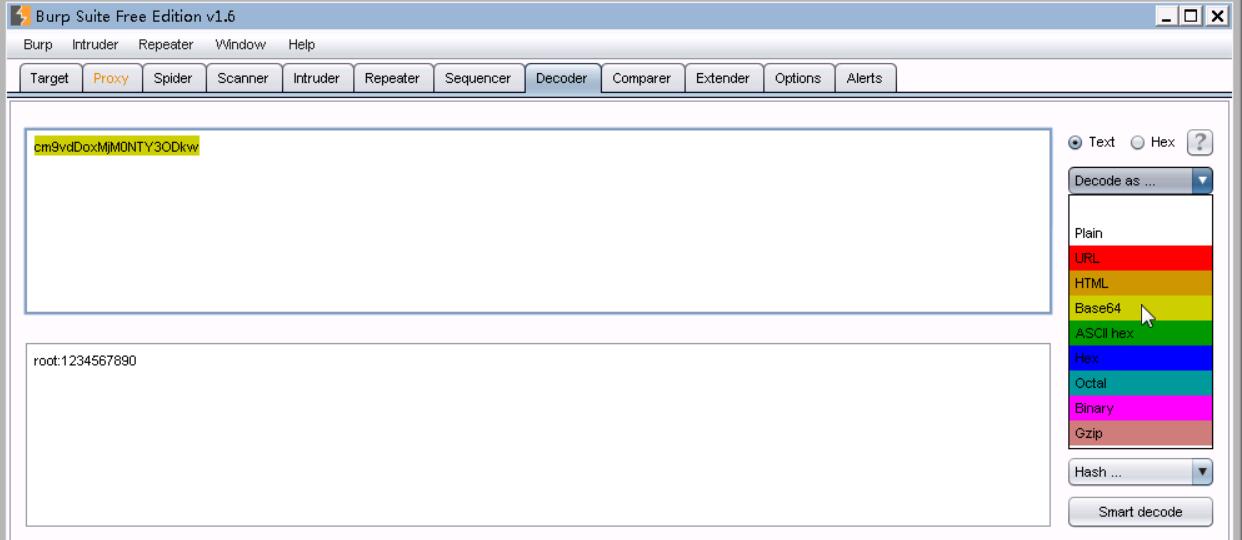Choose Octal decode option
Viewport: 1242px width, 540px height.
click(x=1140, y=383)
